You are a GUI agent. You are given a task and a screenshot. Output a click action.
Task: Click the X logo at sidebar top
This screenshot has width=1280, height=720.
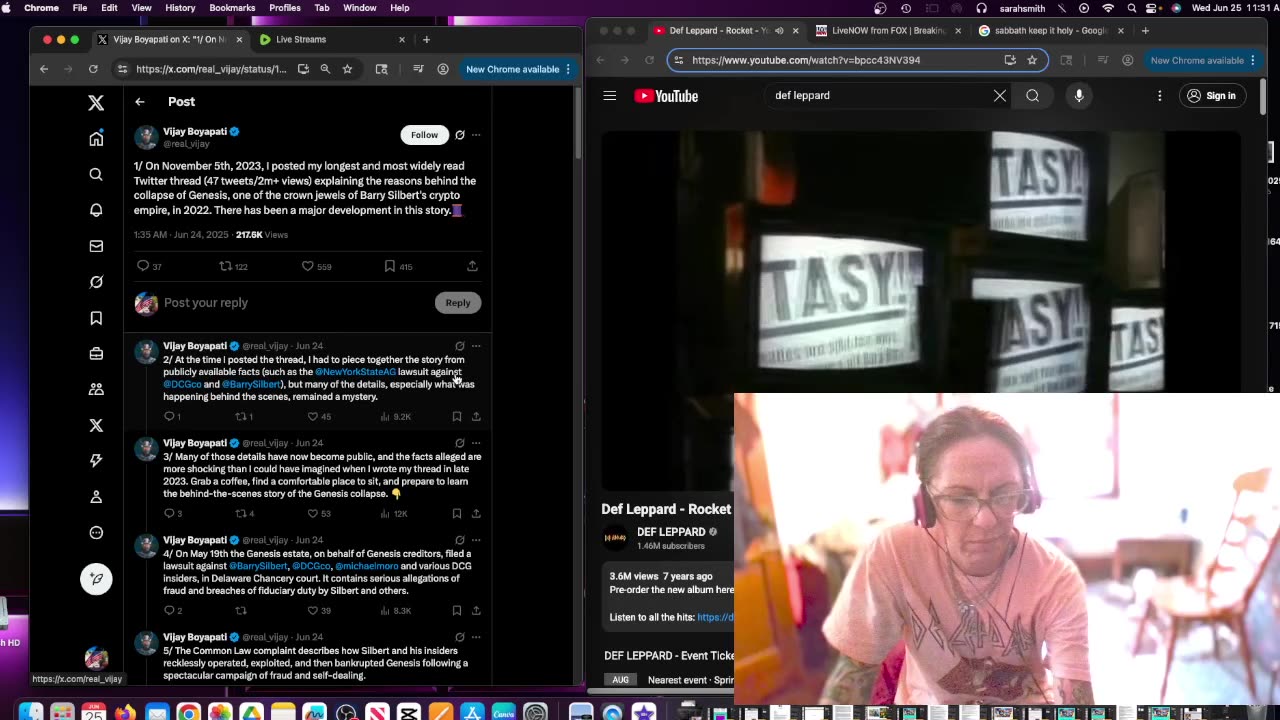pos(96,102)
